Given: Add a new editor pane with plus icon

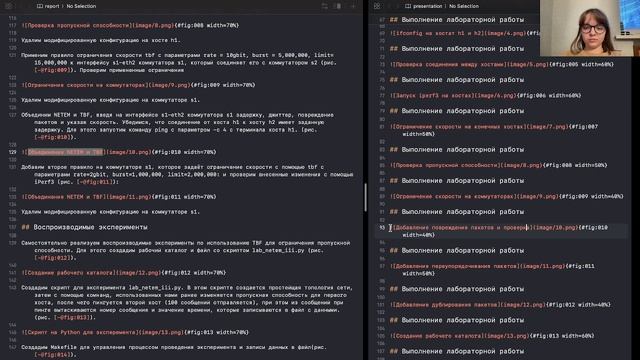Looking at the screenshot, I should [353, 6].
